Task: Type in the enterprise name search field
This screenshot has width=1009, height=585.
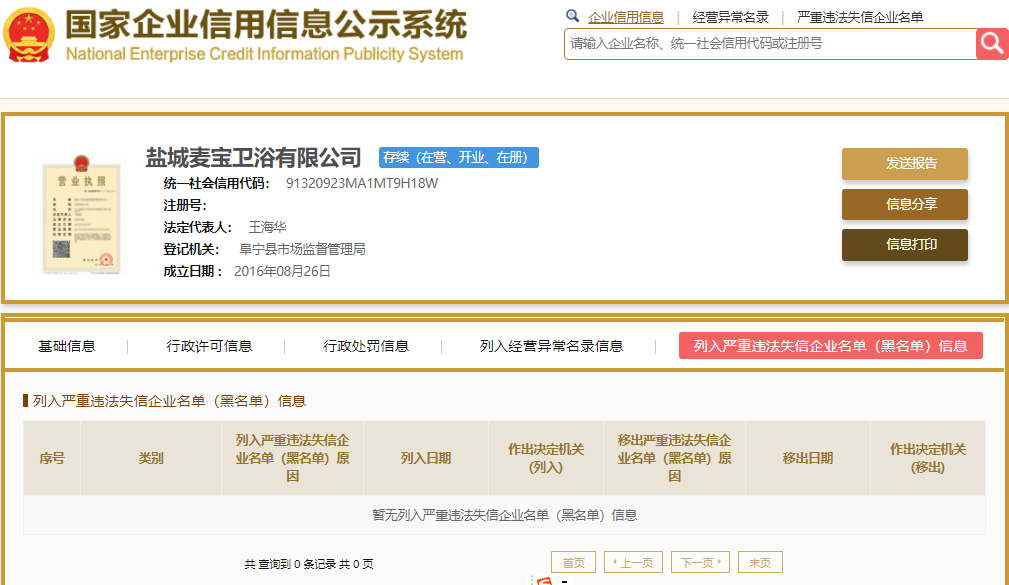Action: click(770, 44)
